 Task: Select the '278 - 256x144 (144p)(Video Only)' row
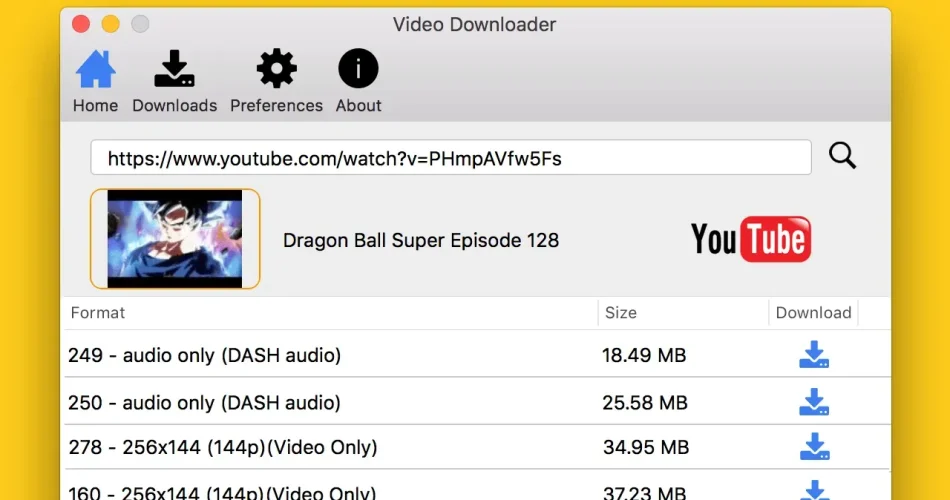[477, 447]
